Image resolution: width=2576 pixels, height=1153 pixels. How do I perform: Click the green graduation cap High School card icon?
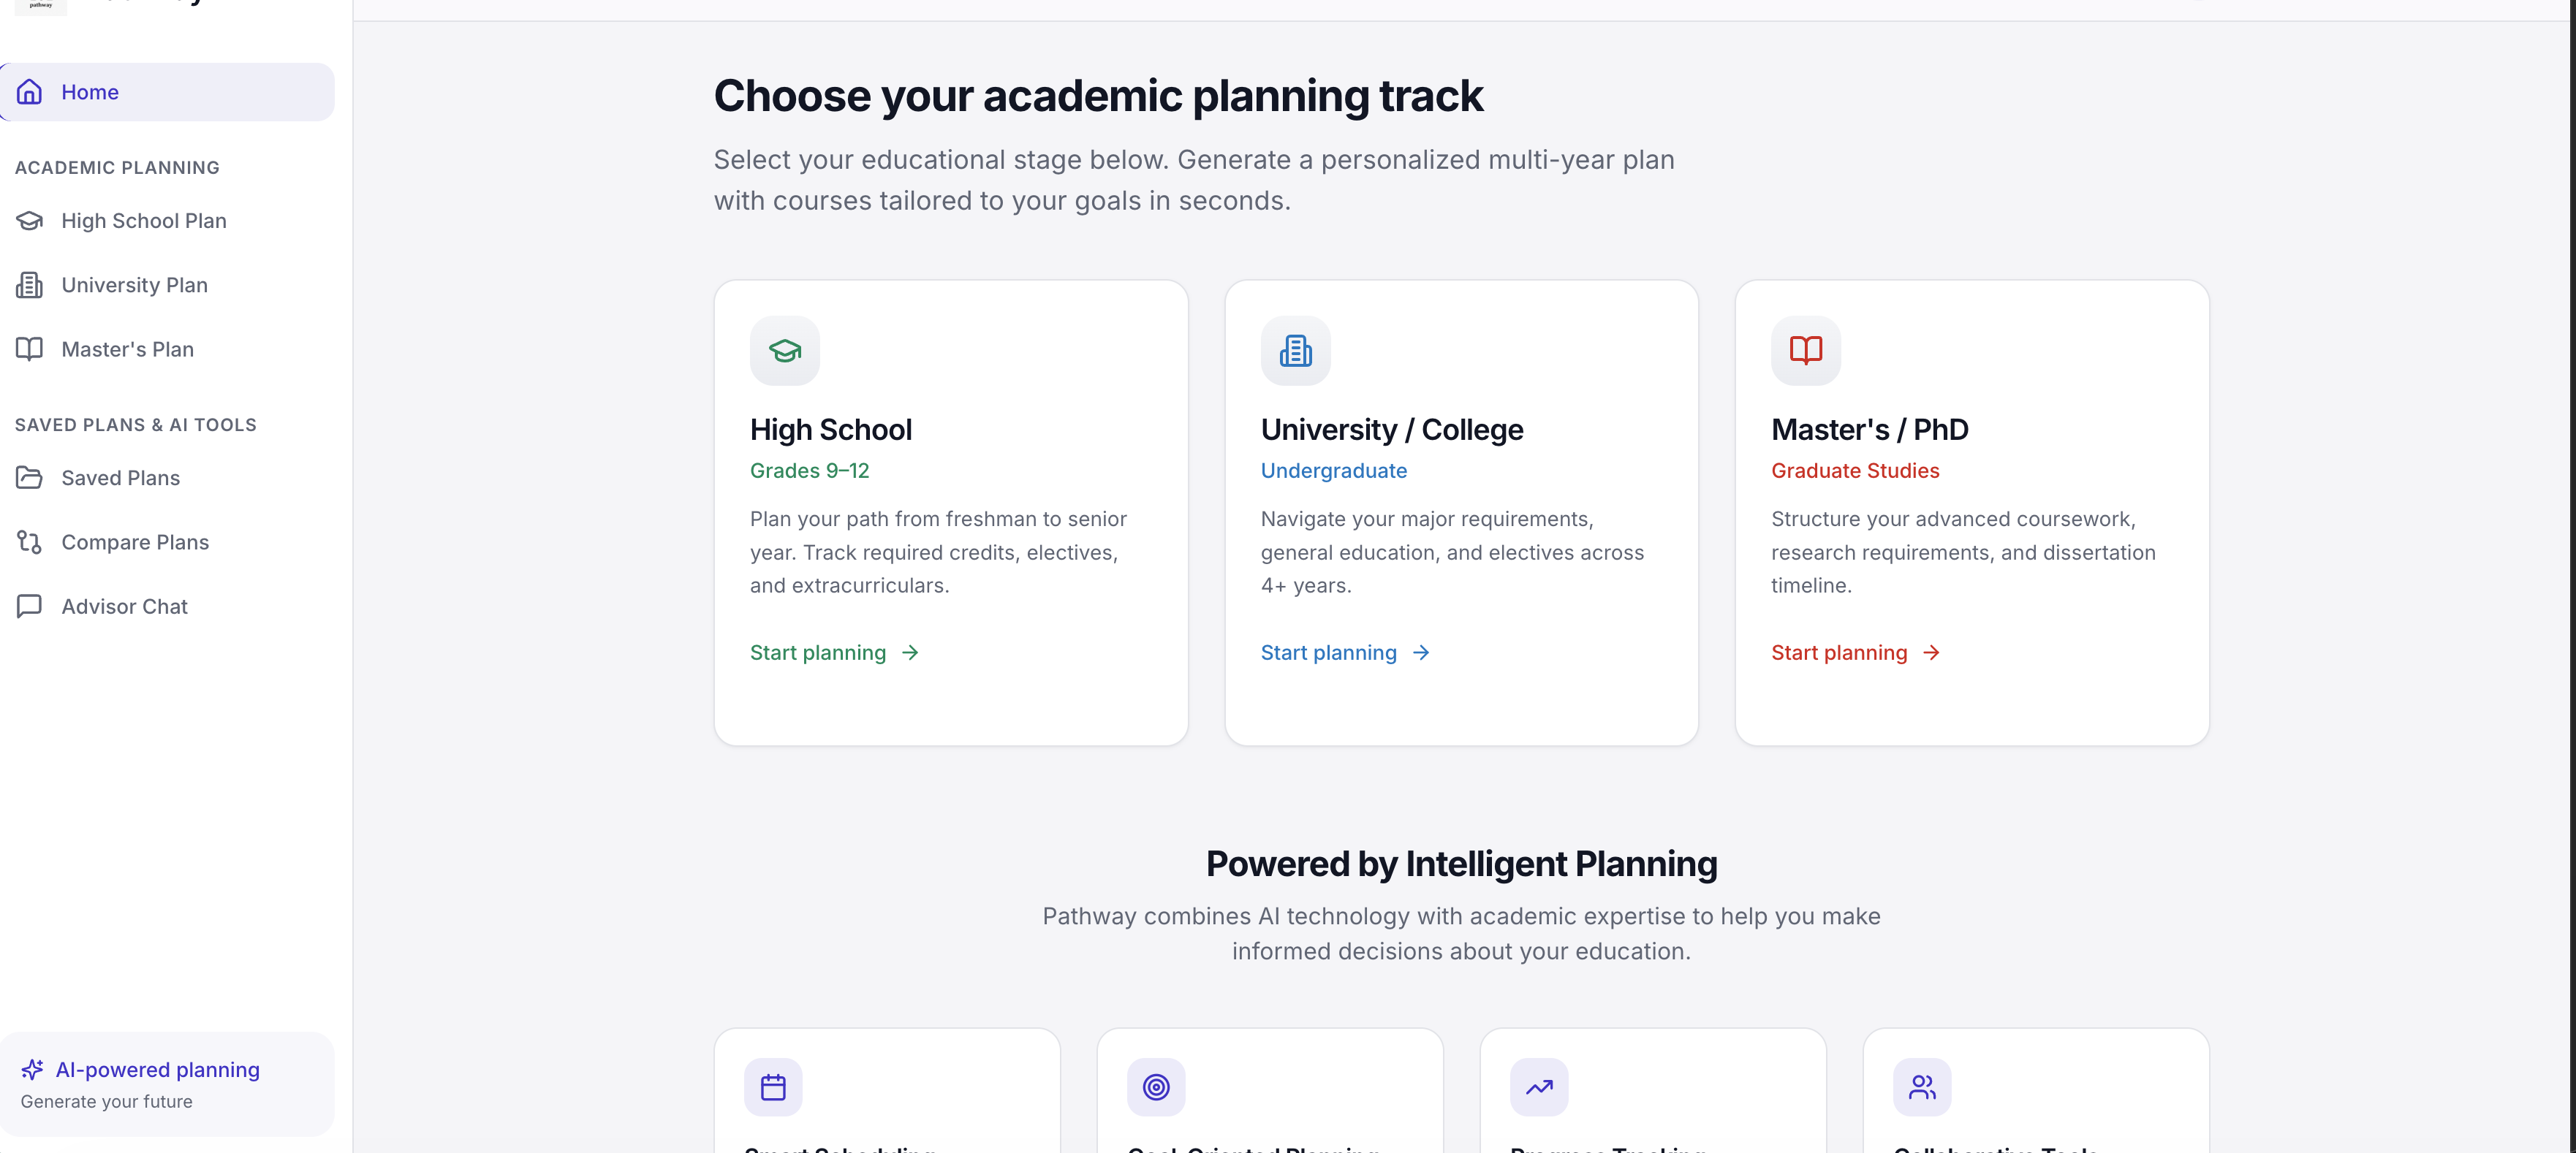click(x=785, y=351)
